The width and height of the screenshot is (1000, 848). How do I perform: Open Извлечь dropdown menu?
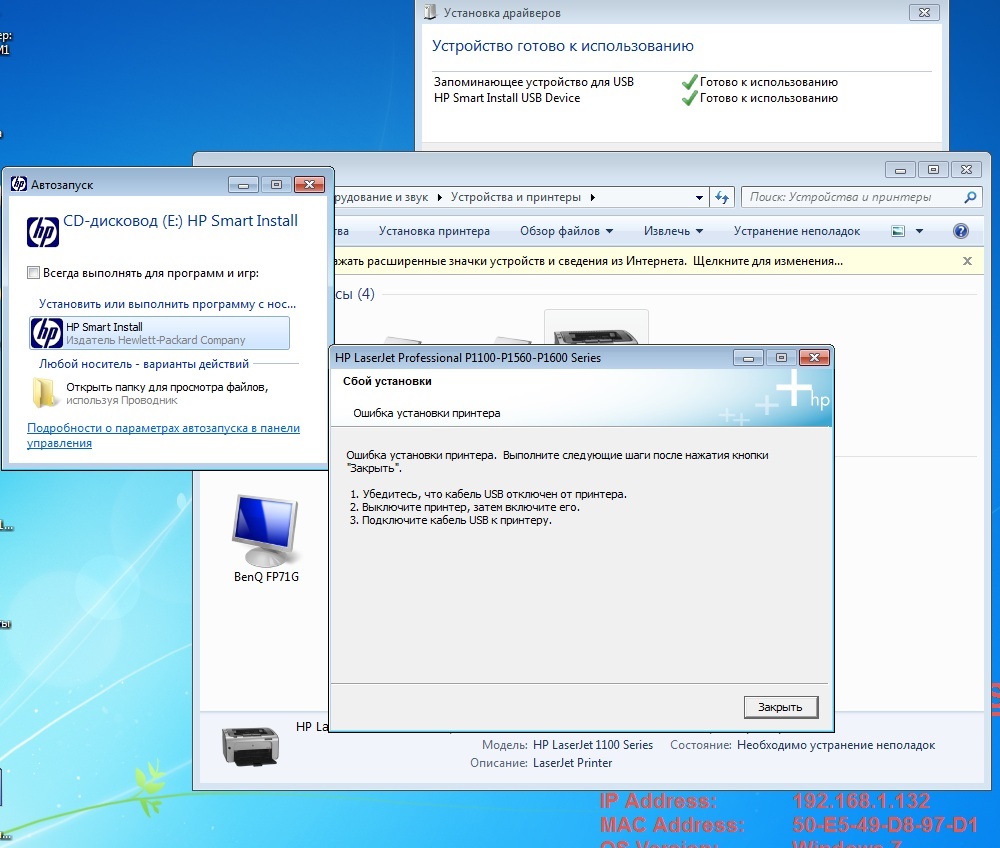(x=673, y=231)
